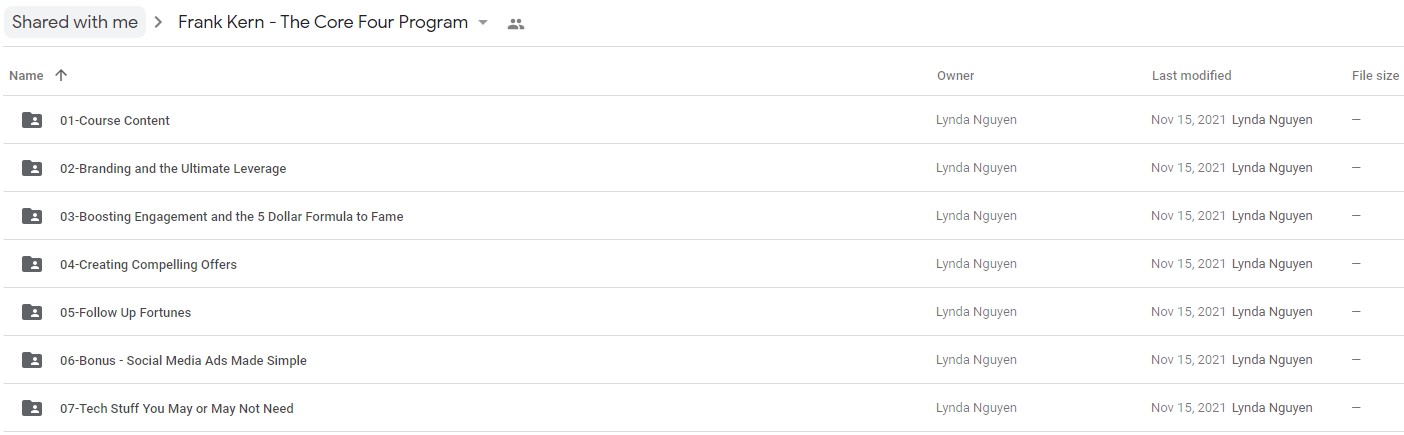Click the 06-Bonus Social Media Ads folder icon
The width and height of the screenshot is (1404, 435).
[x=32, y=360]
